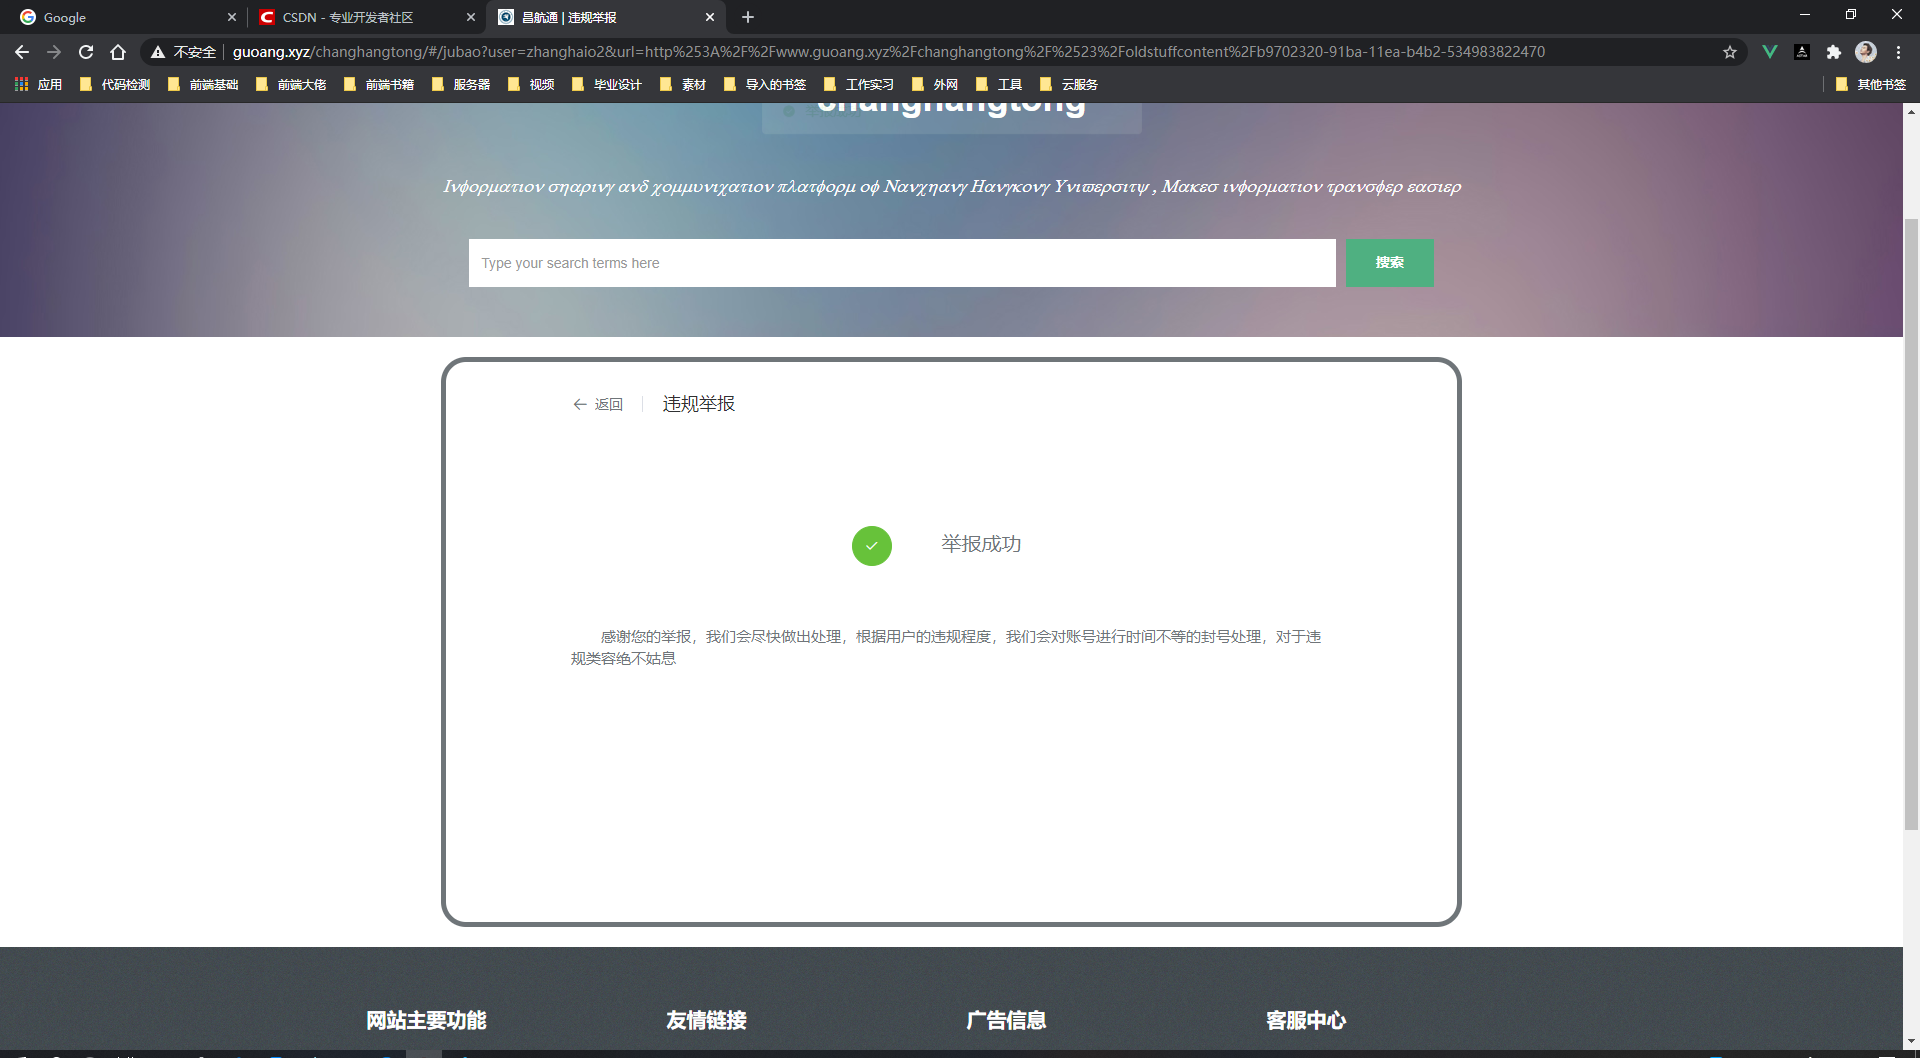The height and width of the screenshot is (1058, 1920).
Task: Click the 返回 back link
Action: pos(598,404)
